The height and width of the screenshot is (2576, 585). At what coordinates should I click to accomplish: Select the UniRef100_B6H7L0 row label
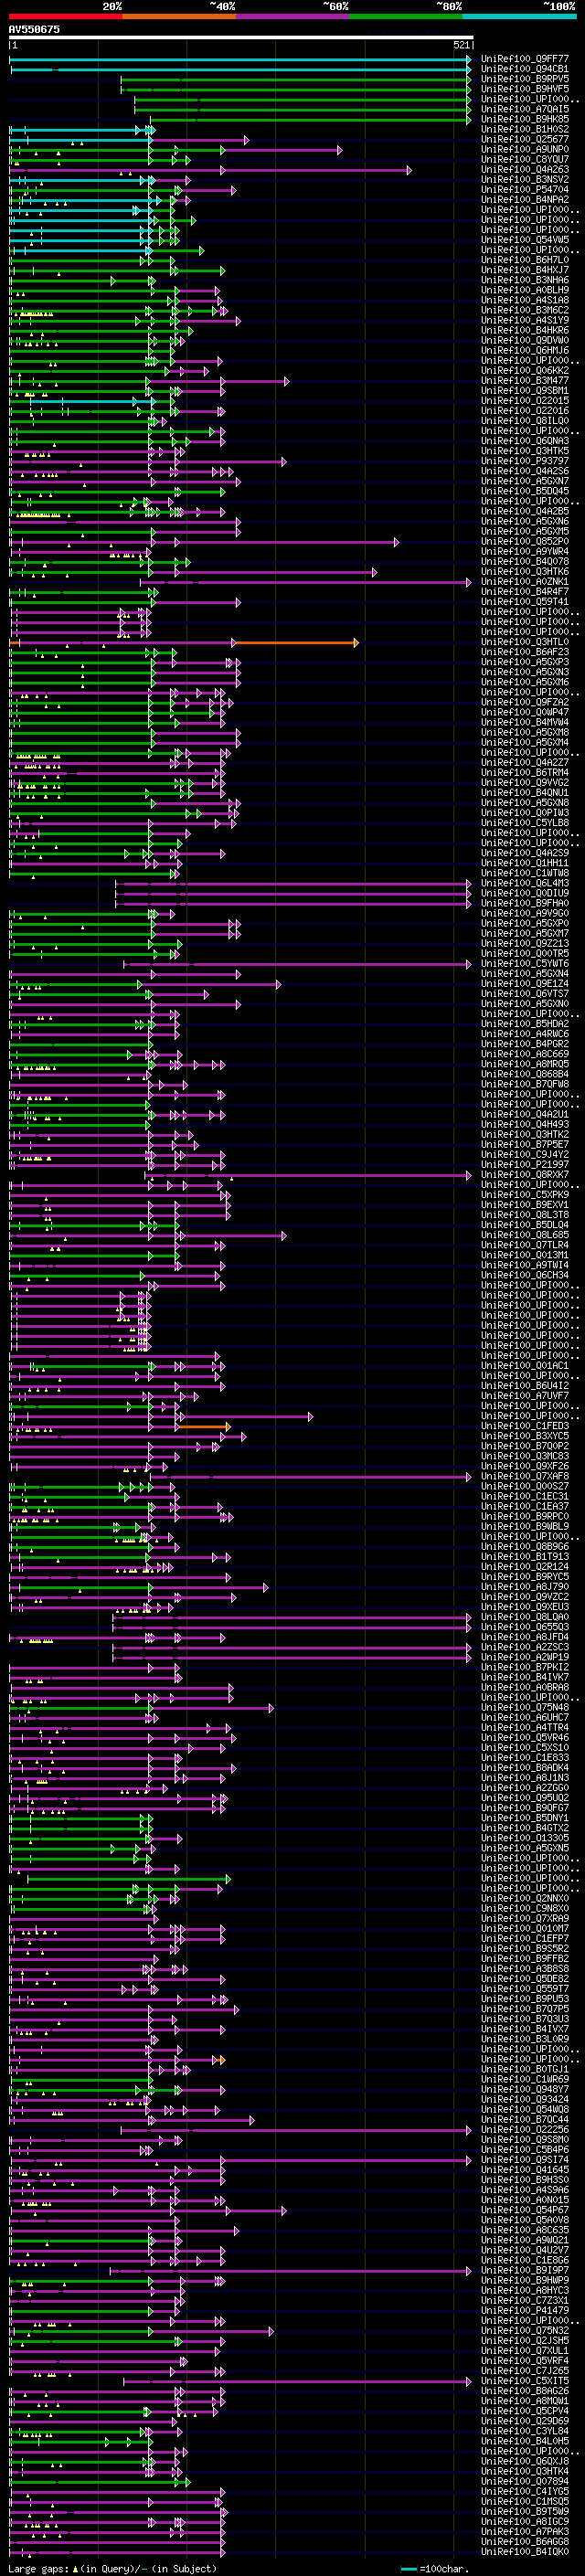tap(525, 260)
